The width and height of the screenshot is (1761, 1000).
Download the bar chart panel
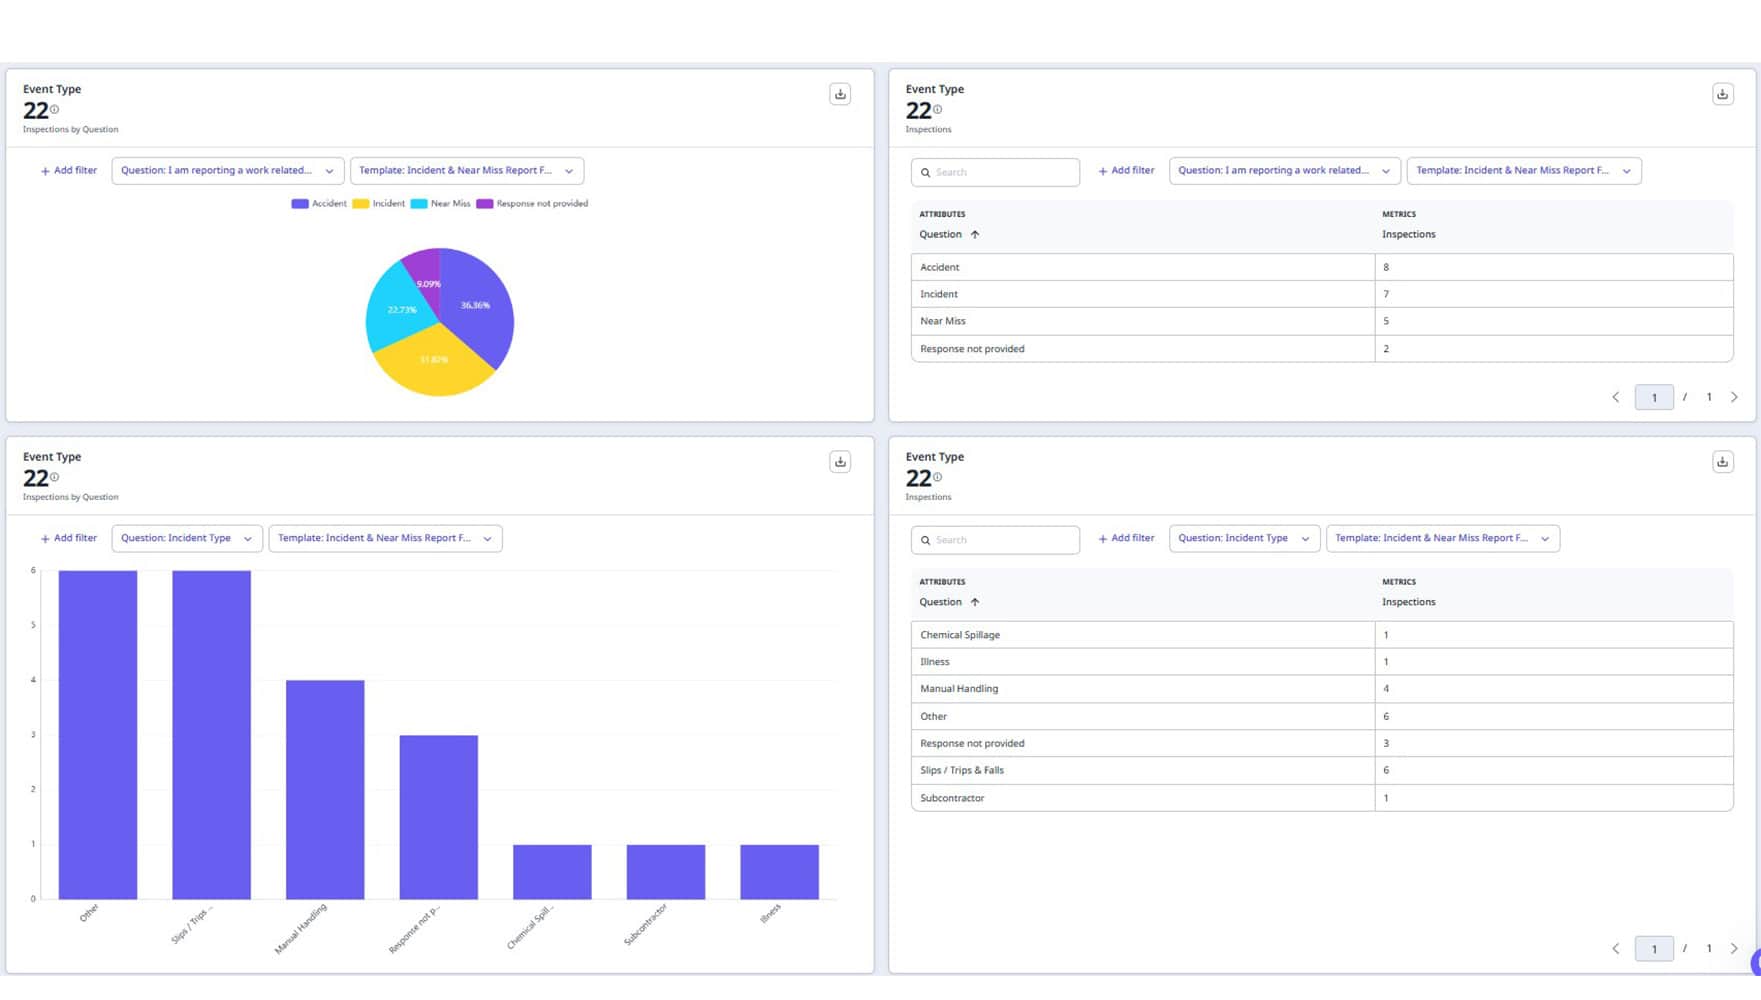840,461
